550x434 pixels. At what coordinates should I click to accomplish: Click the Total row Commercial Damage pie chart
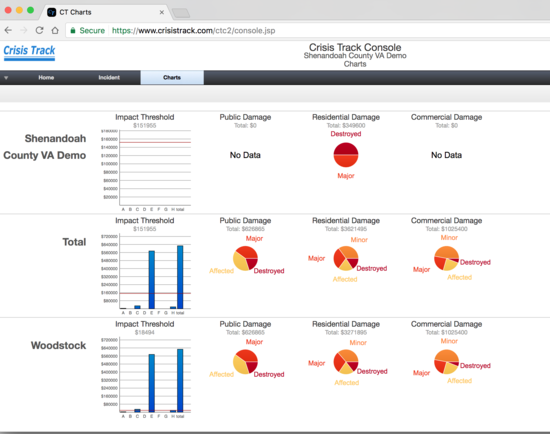click(x=447, y=258)
